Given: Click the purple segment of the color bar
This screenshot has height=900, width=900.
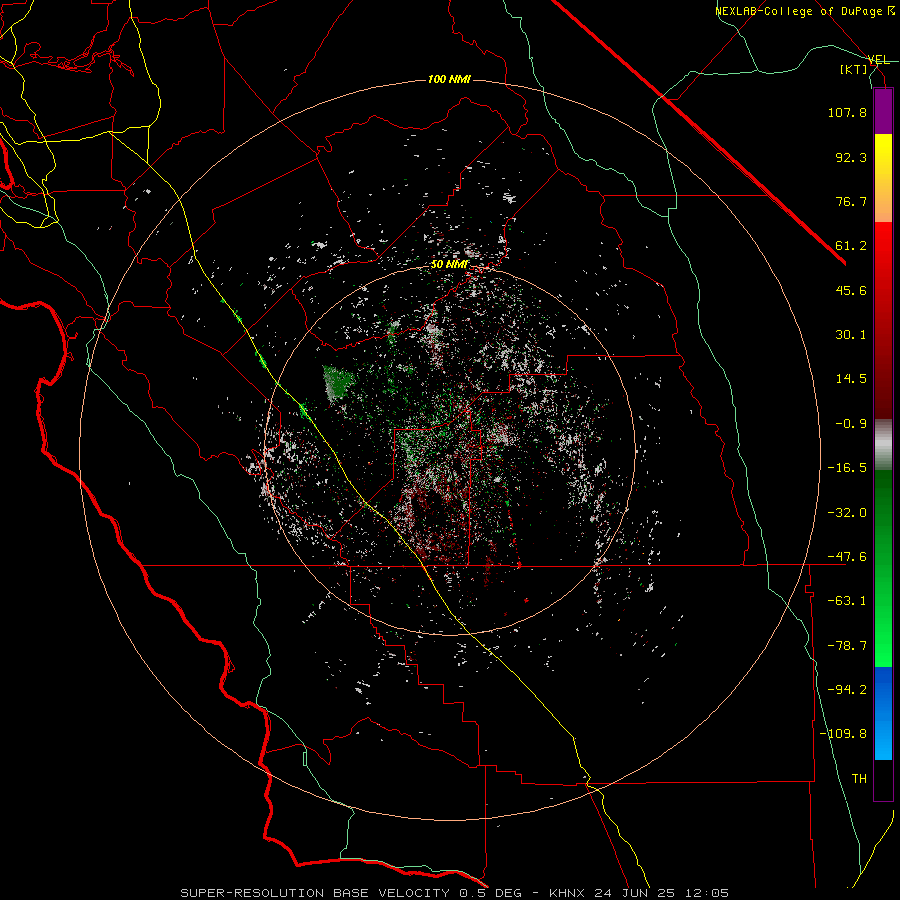Looking at the screenshot, I should [883, 111].
